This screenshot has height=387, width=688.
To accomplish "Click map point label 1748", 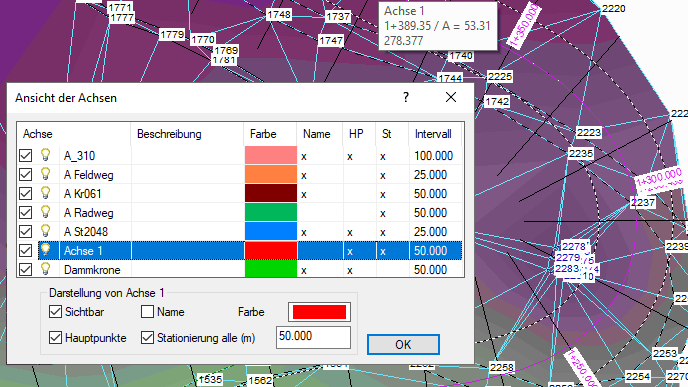I will [x=279, y=14].
